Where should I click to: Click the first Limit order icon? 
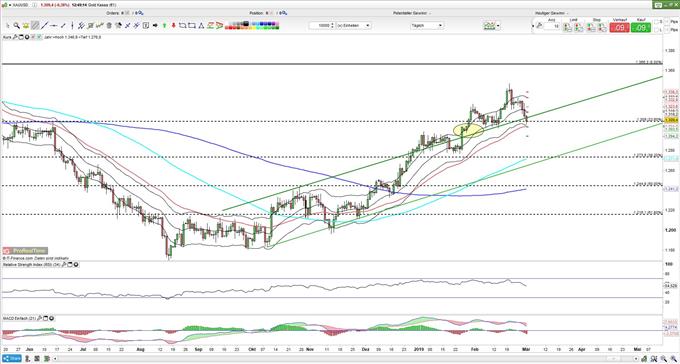[x=567, y=27]
